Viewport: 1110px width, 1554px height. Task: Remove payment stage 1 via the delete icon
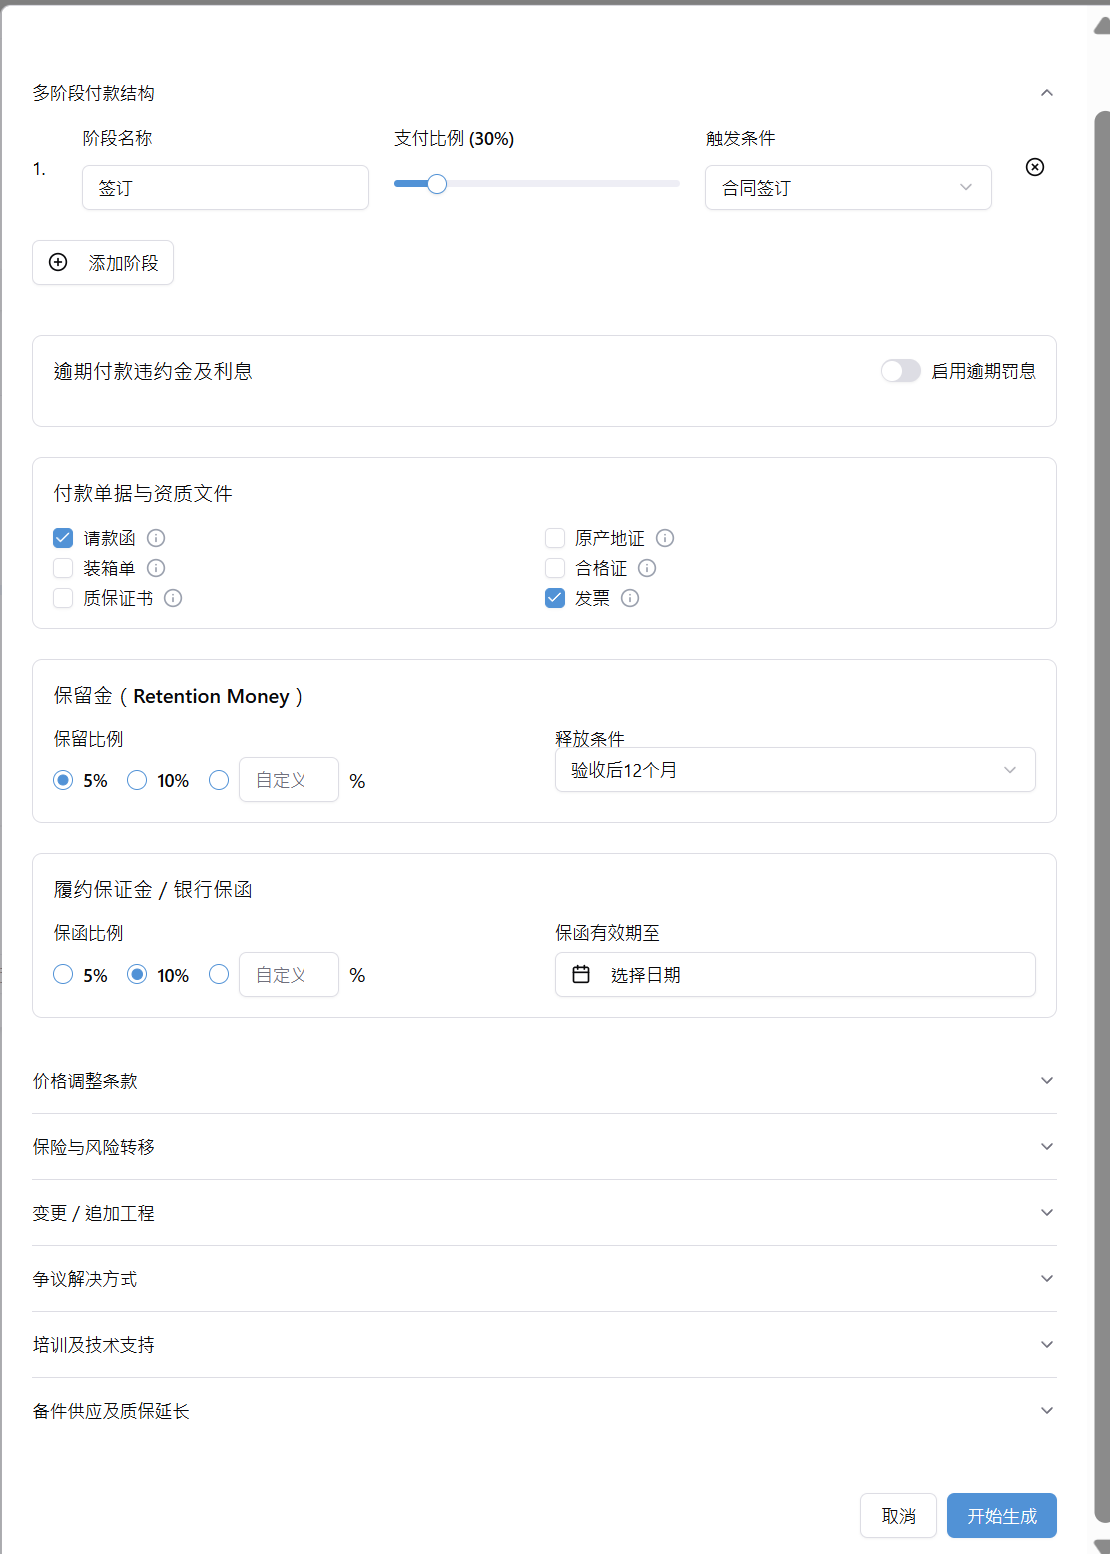1034,167
